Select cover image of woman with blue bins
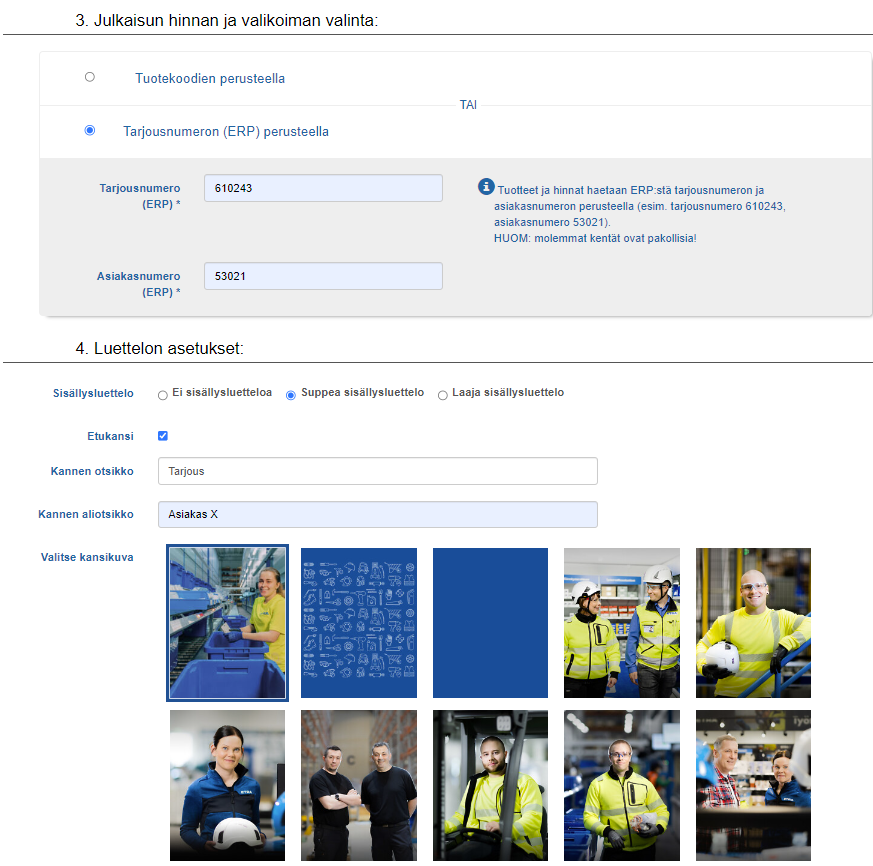The width and height of the screenshot is (873, 866). click(x=227, y=623)
